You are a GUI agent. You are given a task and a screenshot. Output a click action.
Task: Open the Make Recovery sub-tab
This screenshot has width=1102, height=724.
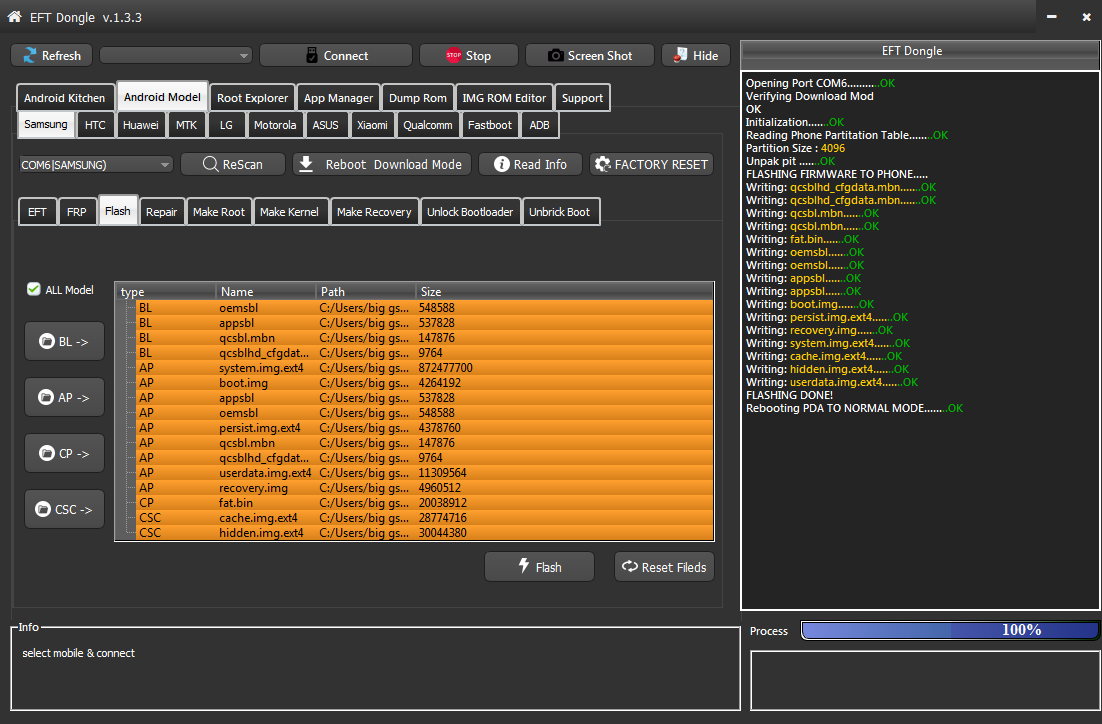pyautogui.click(x=374, y=212)
